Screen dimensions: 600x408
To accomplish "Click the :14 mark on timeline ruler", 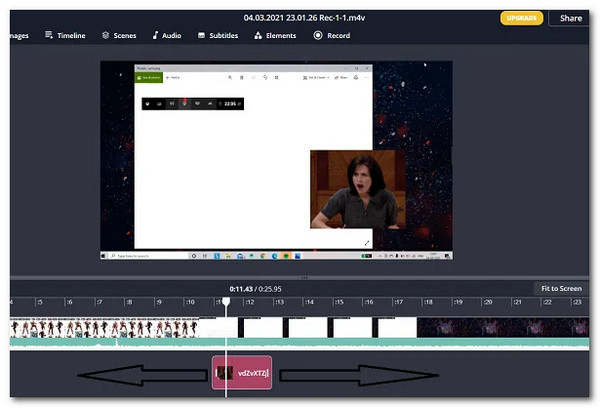I will pos(309,302).
